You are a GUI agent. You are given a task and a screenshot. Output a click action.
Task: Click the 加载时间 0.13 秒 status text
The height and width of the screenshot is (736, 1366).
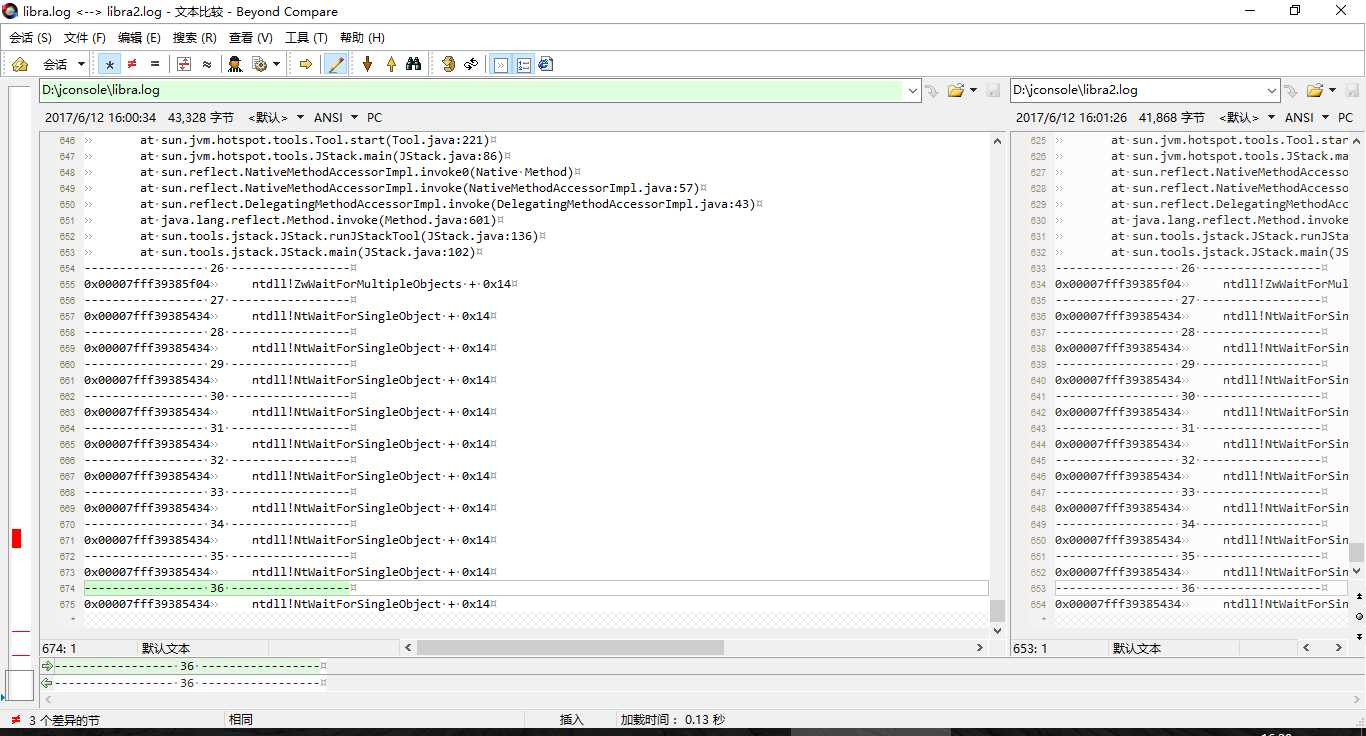point(673,720)
